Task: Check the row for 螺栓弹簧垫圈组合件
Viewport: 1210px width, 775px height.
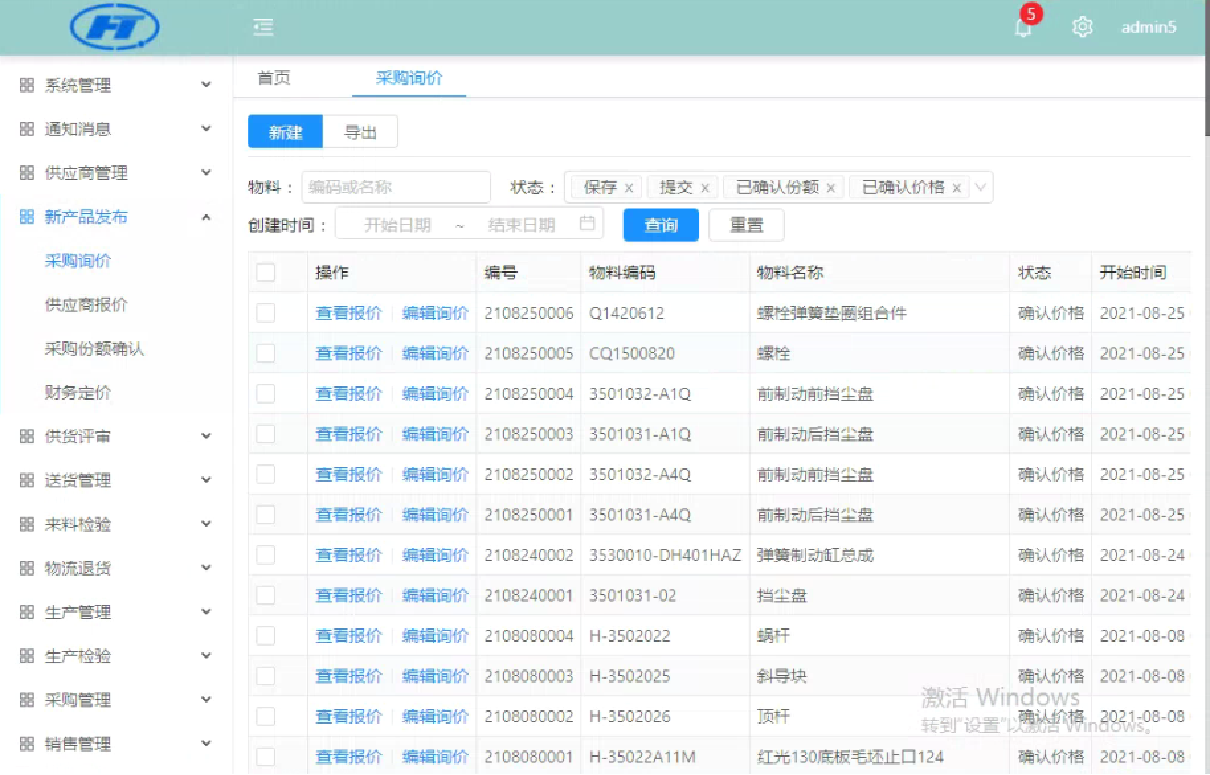Action: tap(266, 313)
